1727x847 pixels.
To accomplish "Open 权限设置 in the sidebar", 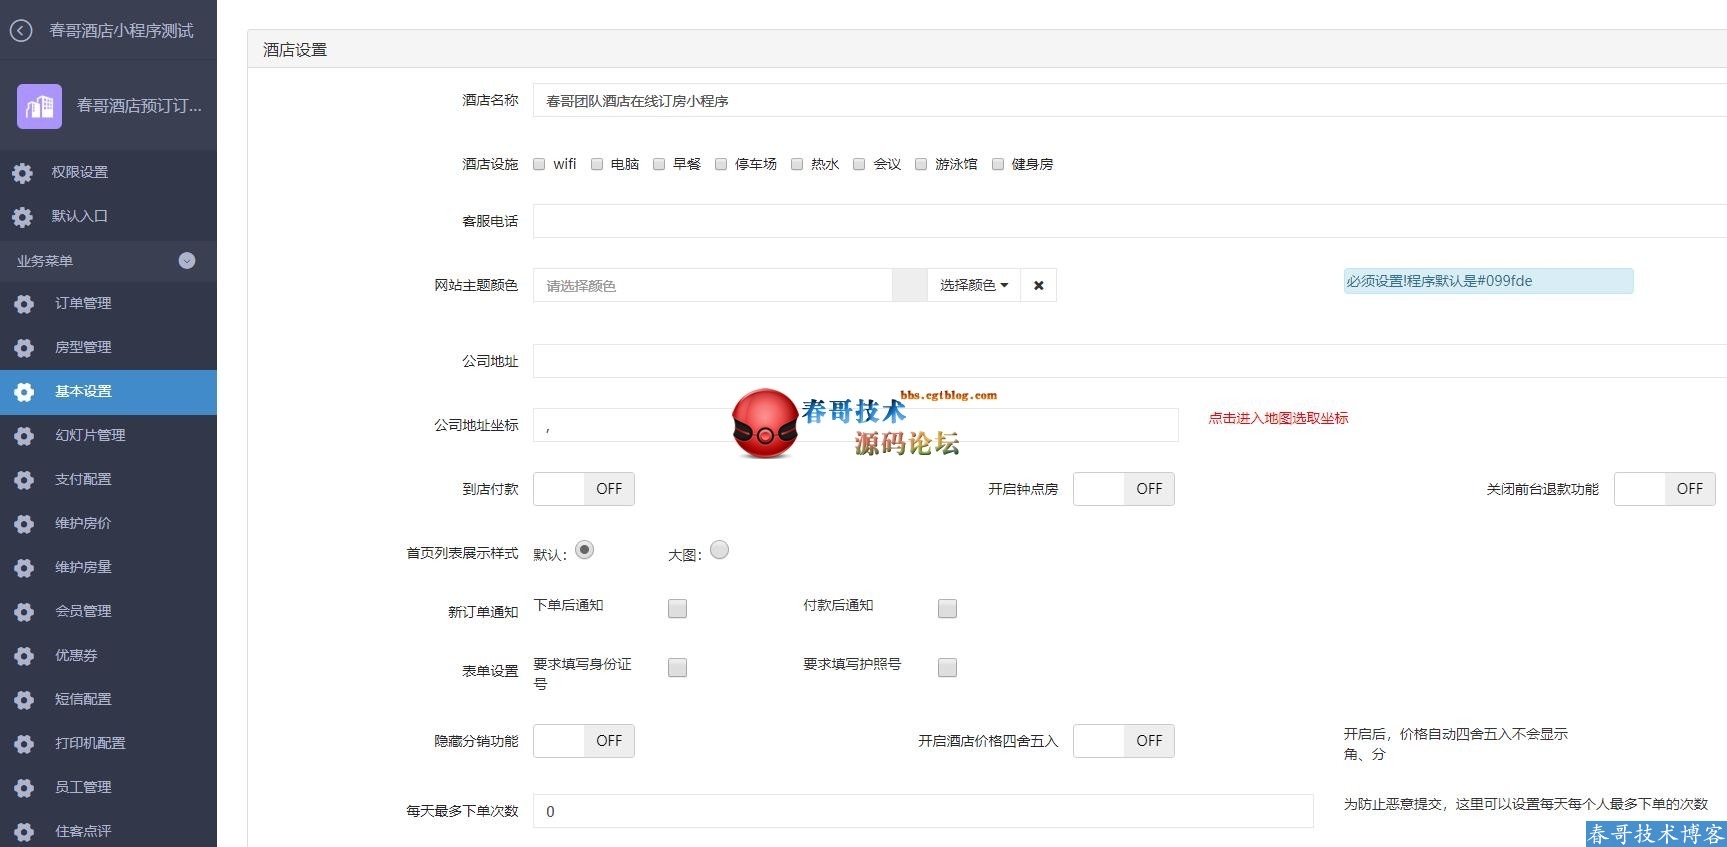I will click(x=108, y=173).
